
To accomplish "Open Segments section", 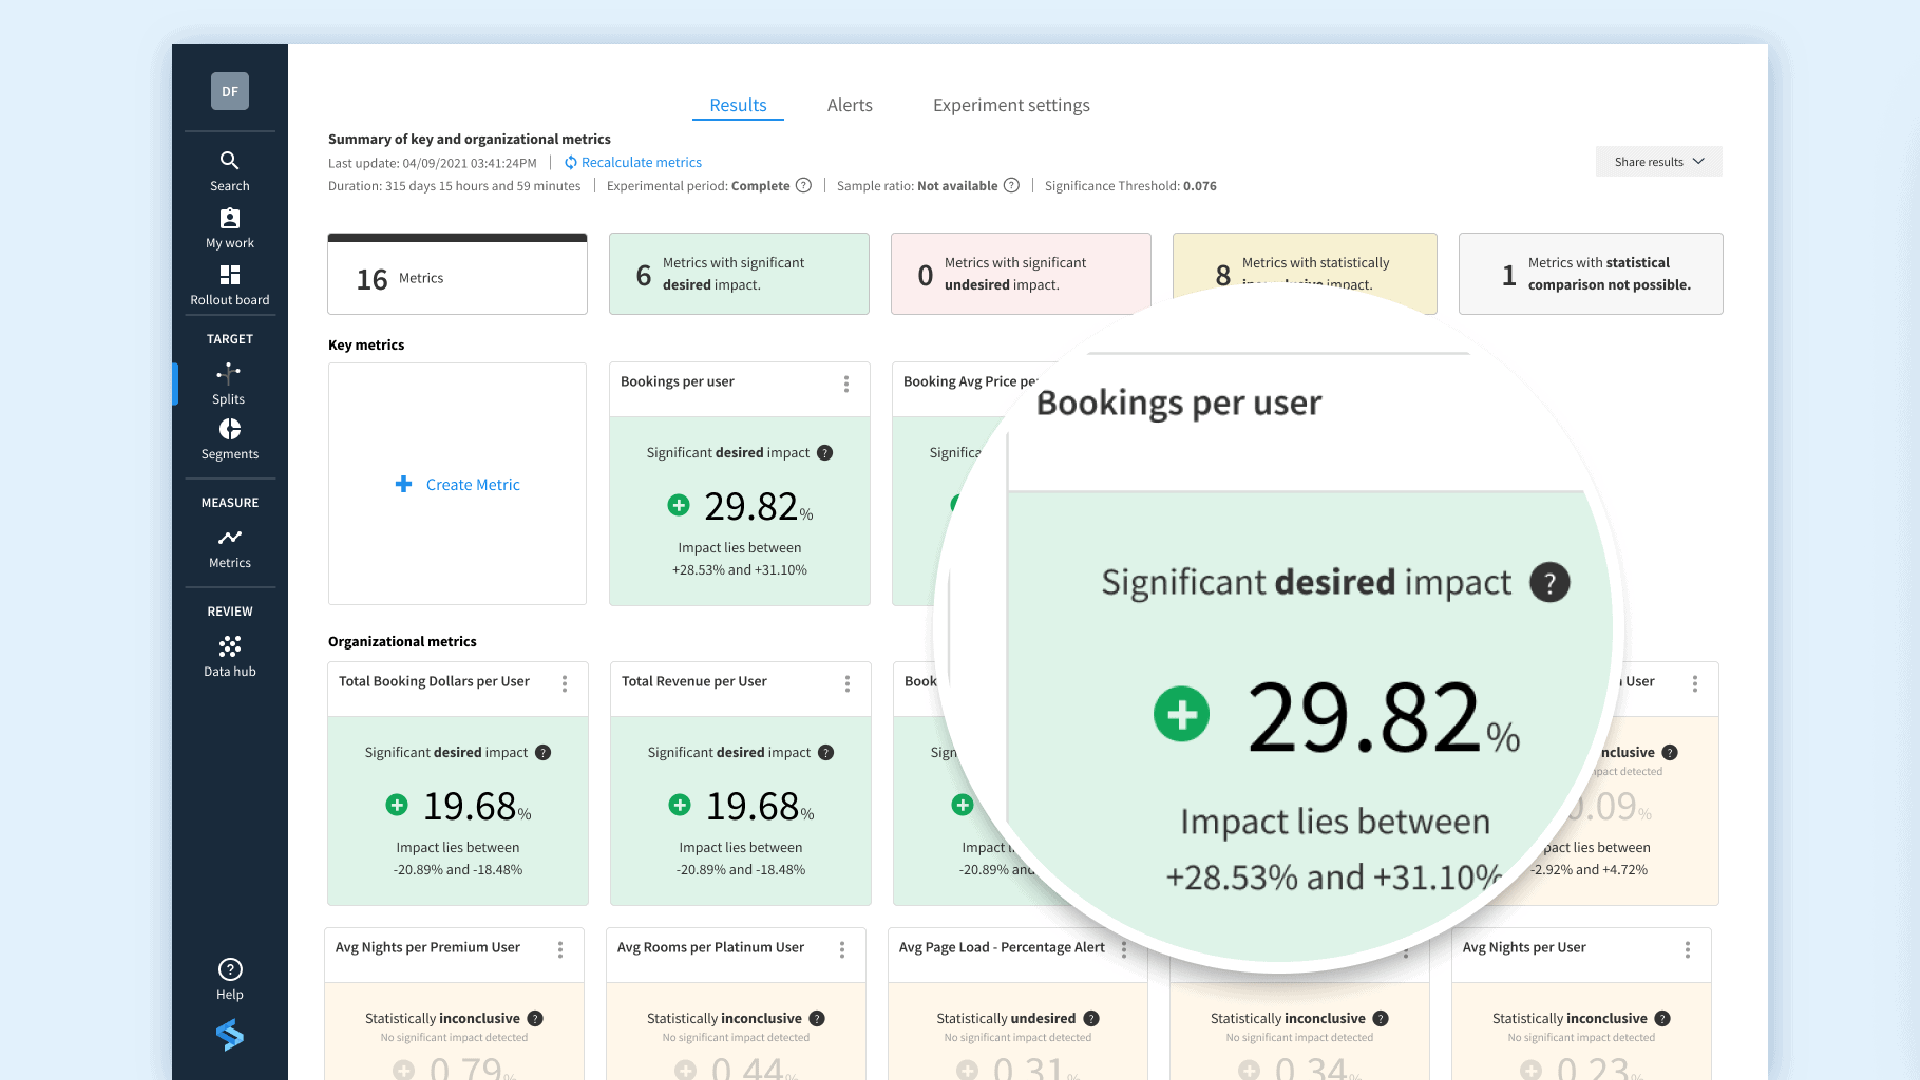I will [x=229, y=439].
